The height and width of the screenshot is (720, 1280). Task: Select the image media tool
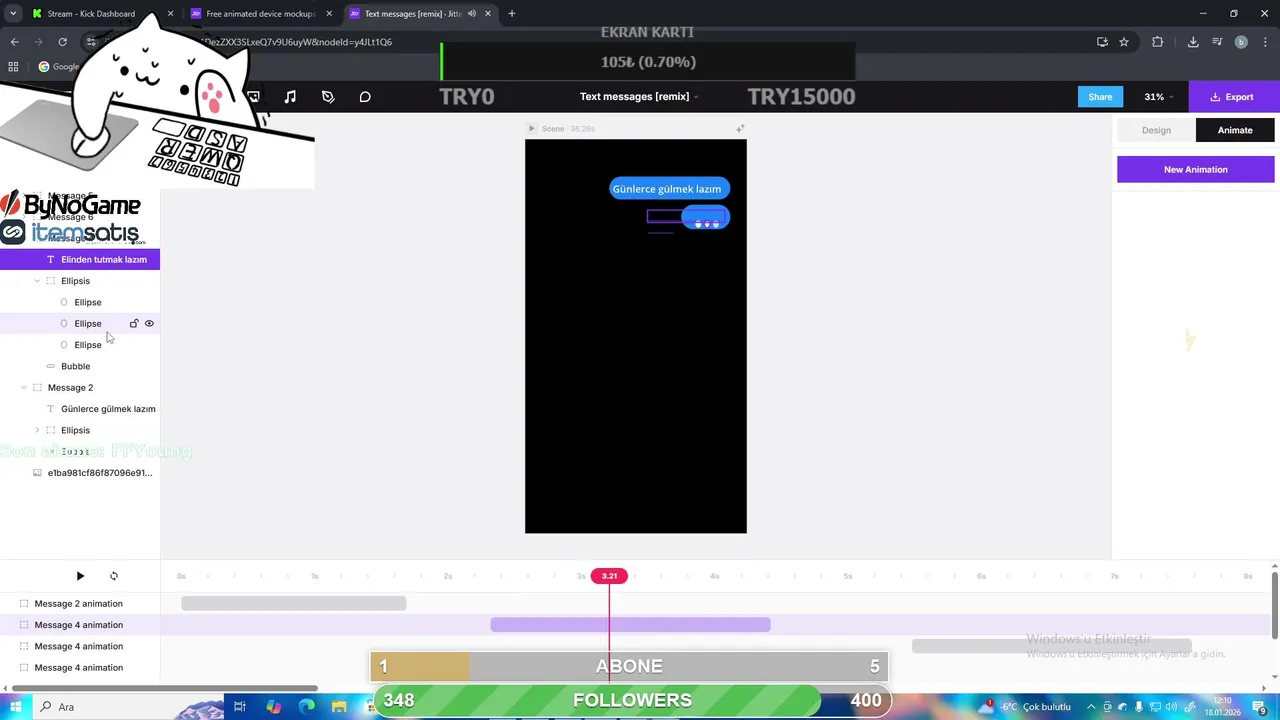[x=253, y=97]
